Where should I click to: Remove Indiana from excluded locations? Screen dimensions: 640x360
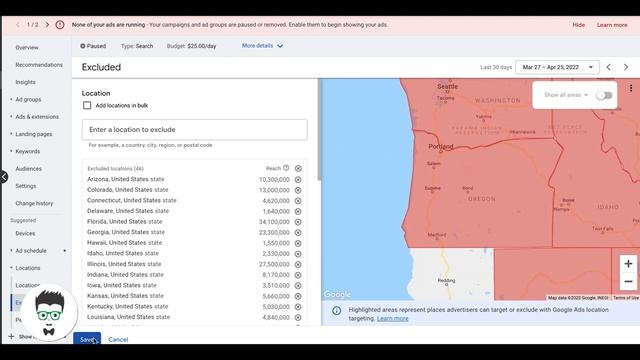(x=298, y=275)
